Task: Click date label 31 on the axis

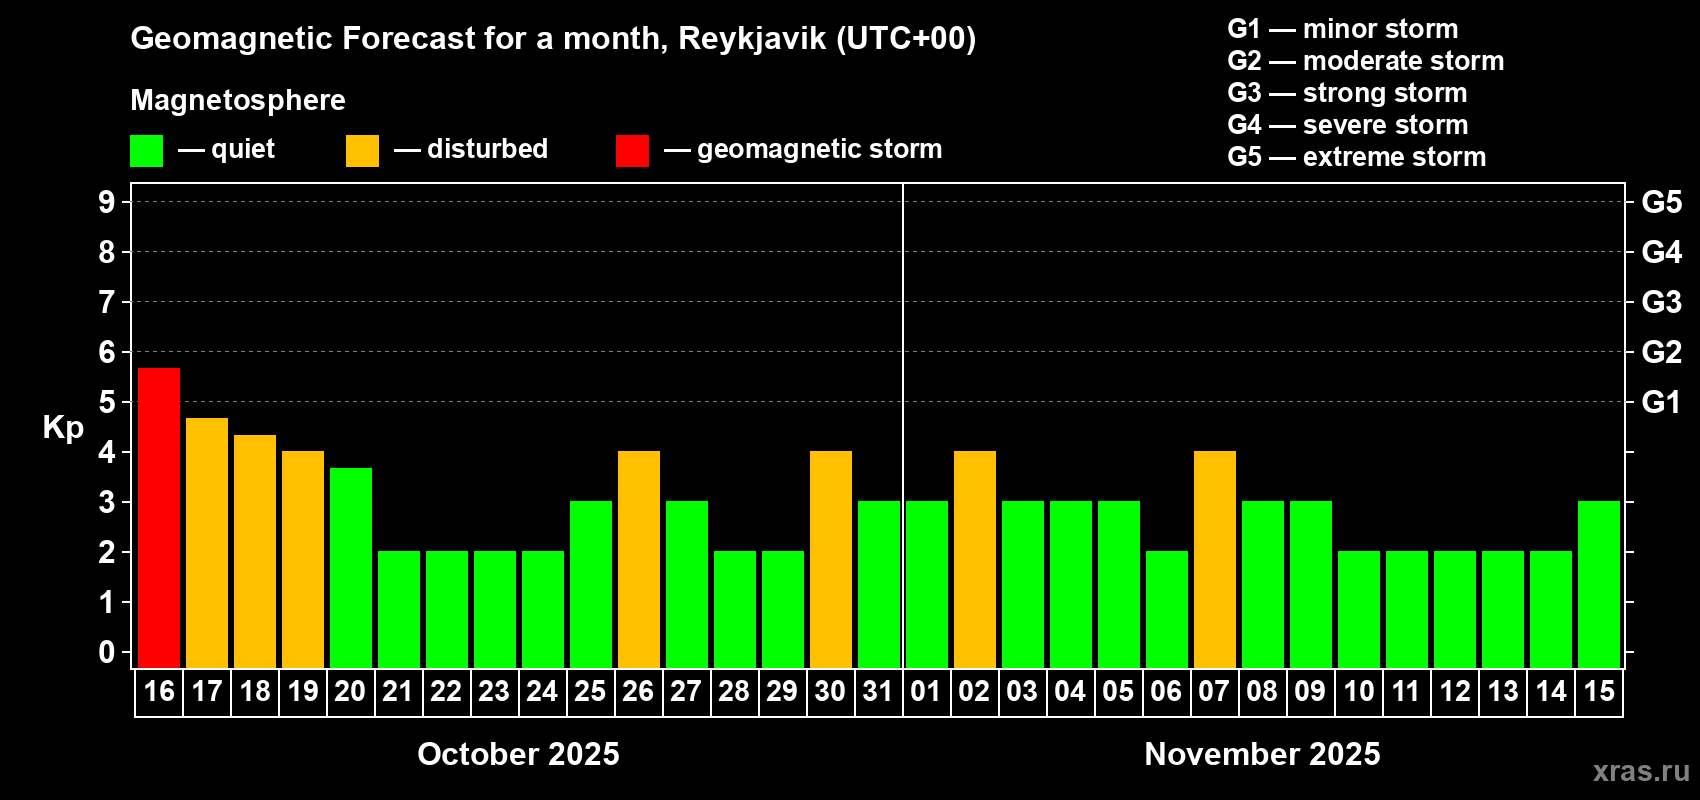Action: 878,691
